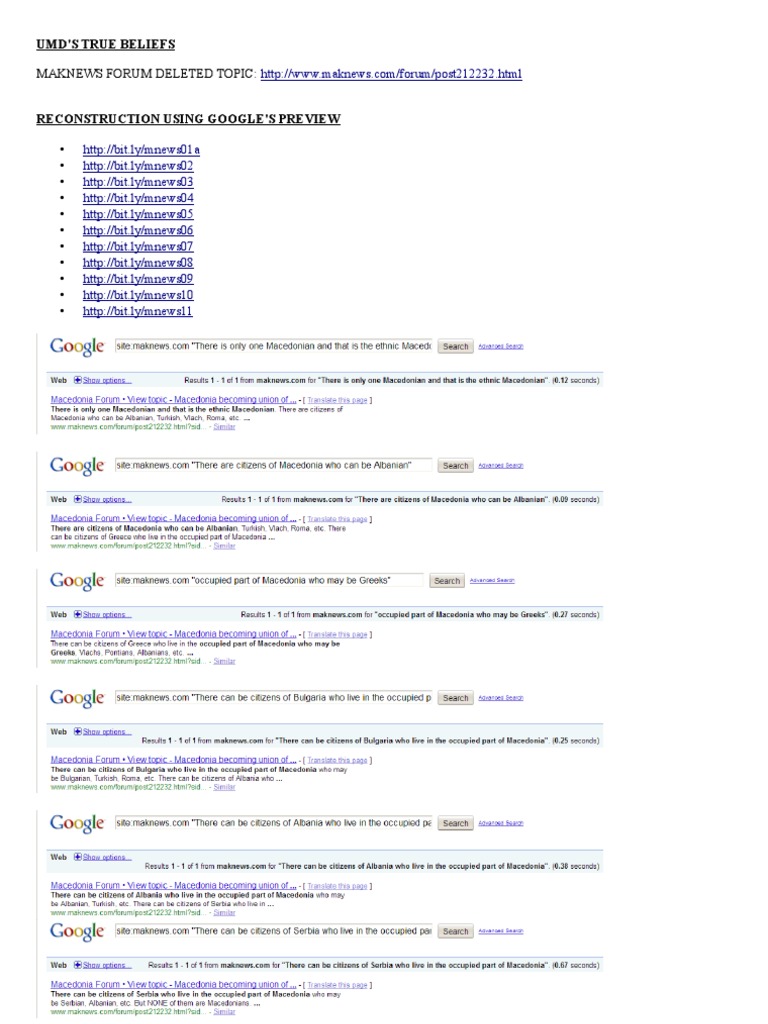Open the bit.ly/mnews04 link
This screenshot has width=768, height=1024.
(138, 198)
